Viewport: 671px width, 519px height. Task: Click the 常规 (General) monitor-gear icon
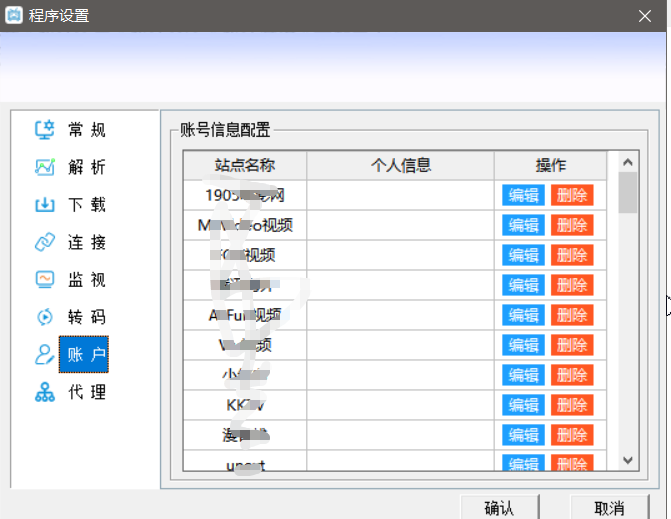tap(45, 130)
